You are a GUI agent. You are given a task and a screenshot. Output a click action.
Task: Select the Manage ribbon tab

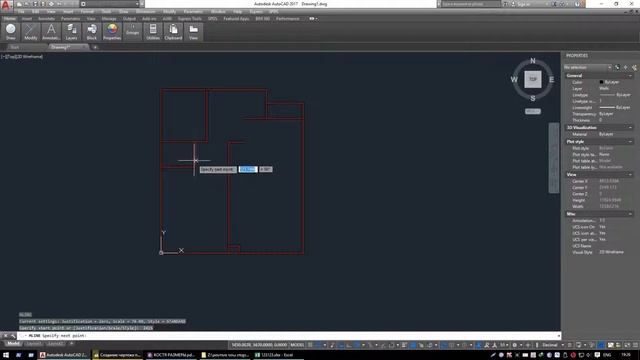coord(109,19)
